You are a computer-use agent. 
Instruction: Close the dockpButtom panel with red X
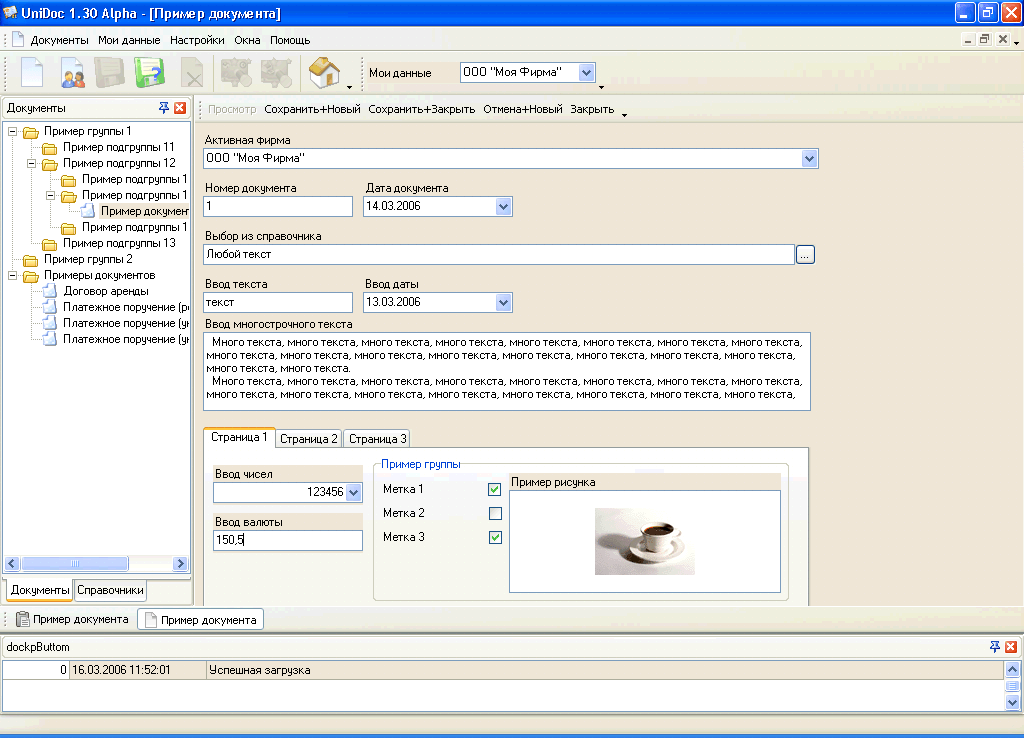click(x=1011, y=647)
